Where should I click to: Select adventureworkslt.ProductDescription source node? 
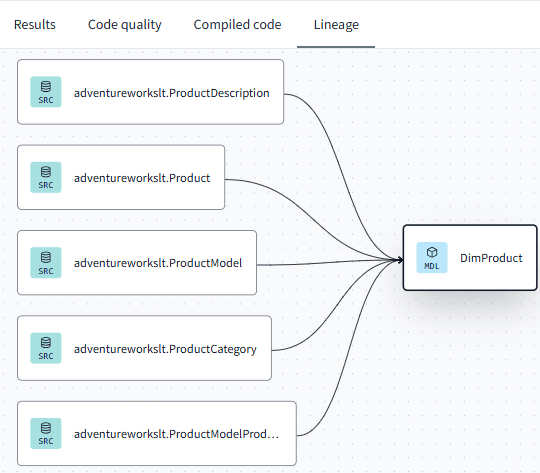tap(150, 92)
